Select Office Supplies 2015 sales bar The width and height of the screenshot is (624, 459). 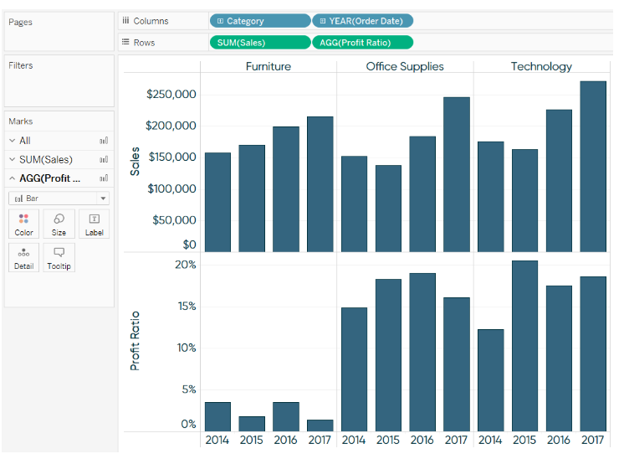coord(388,208)
